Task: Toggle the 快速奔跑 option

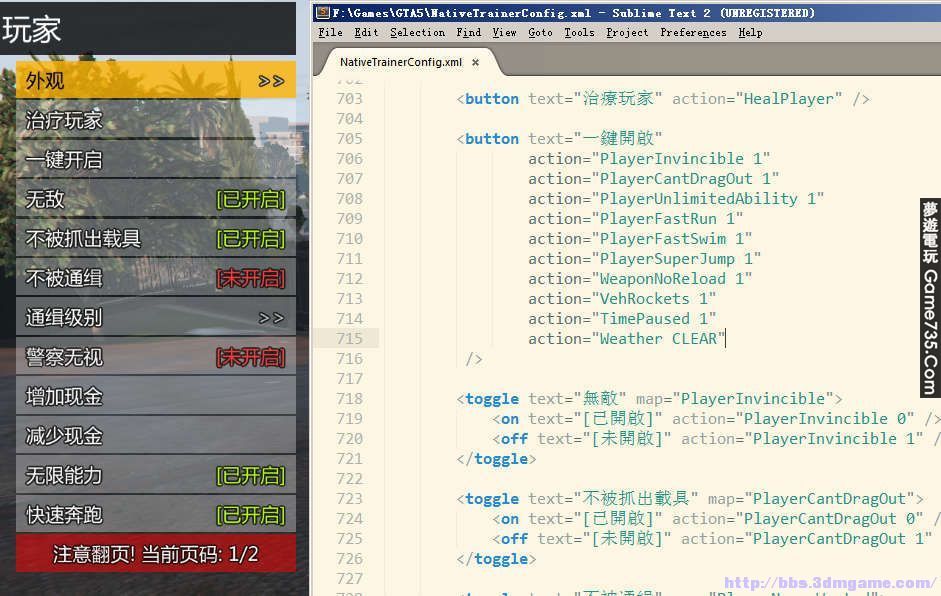Action: tap(155, 515)
